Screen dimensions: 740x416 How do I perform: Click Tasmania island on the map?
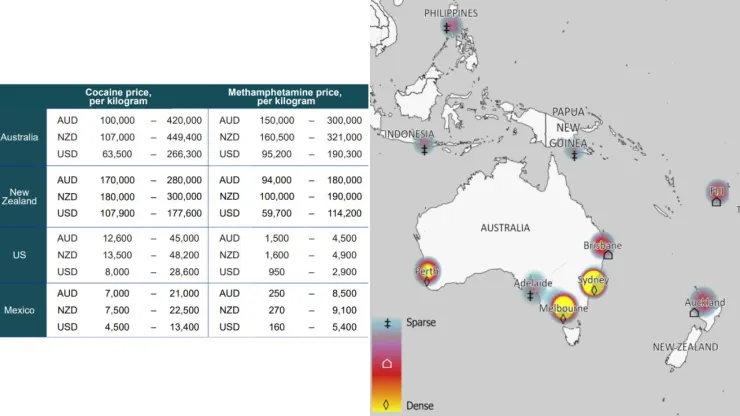point(572,335)
